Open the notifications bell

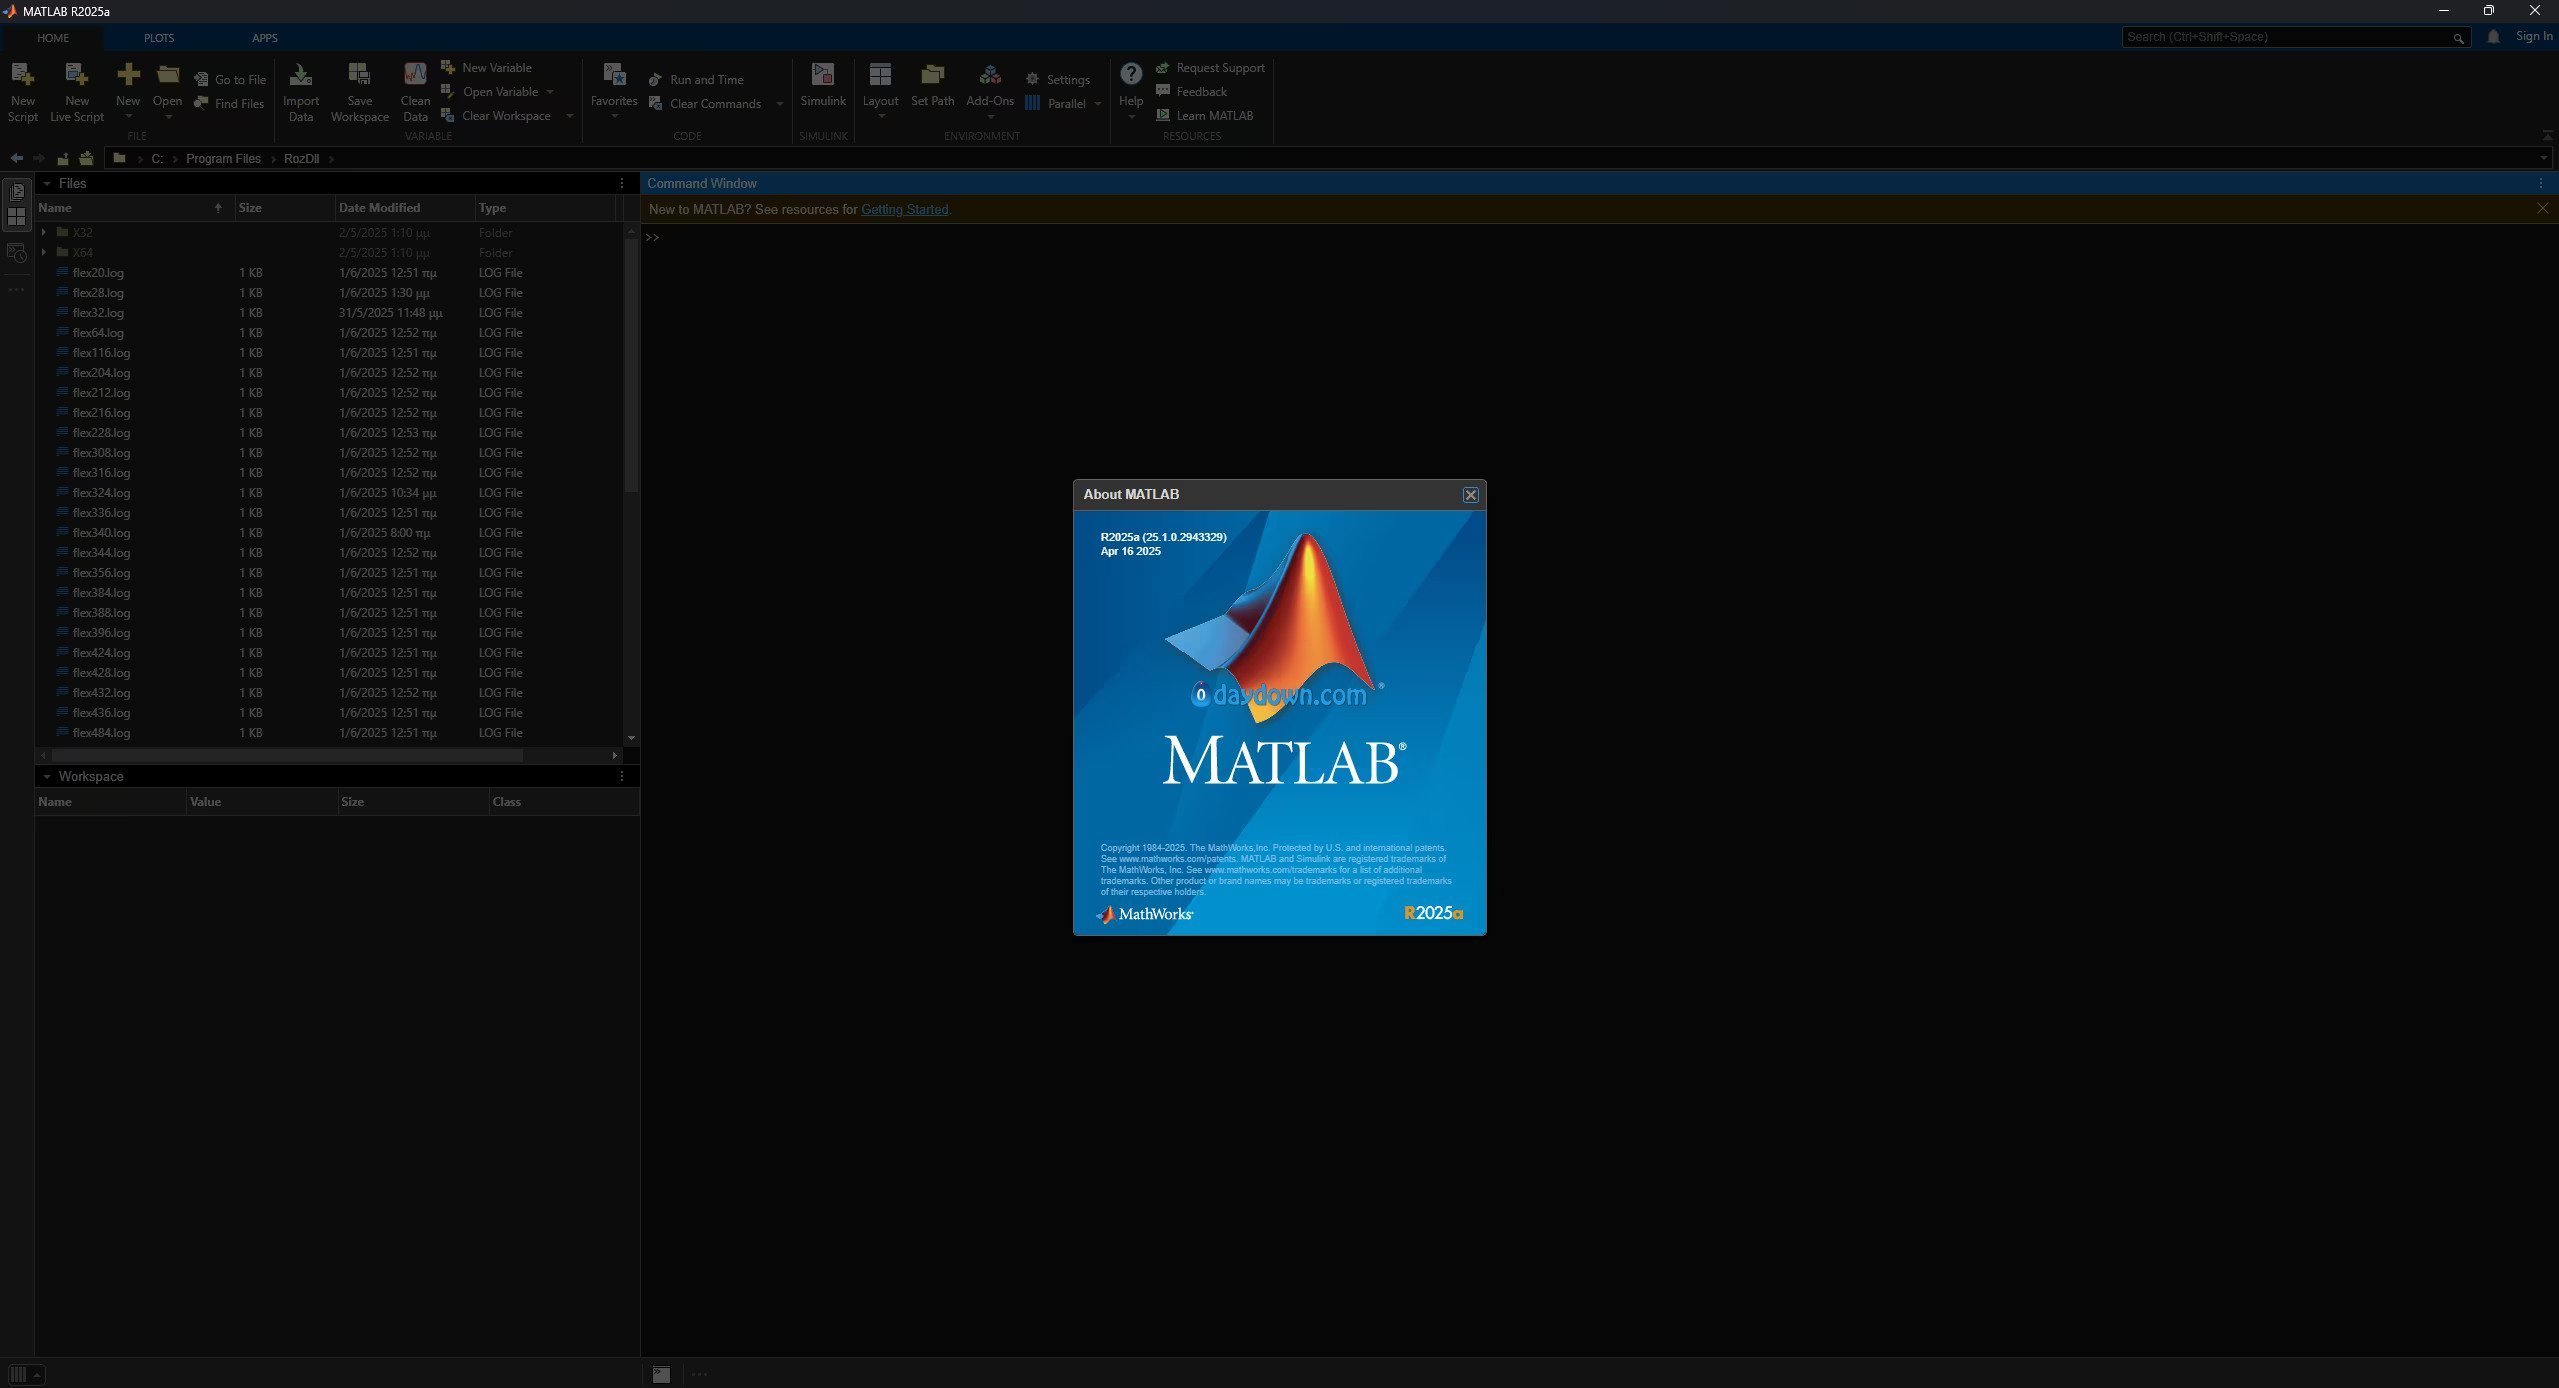(x=2493, y=37)
